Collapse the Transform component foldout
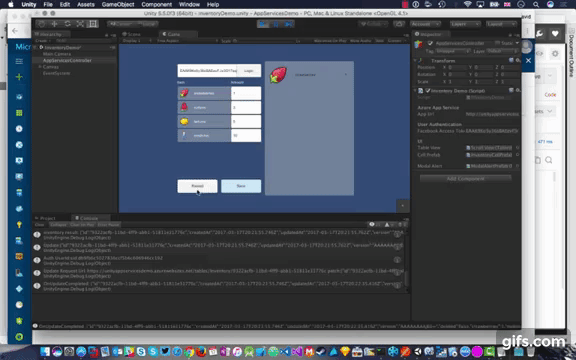Screen dimensions: 576x360 pyautogui.click(x=415, y=60)
